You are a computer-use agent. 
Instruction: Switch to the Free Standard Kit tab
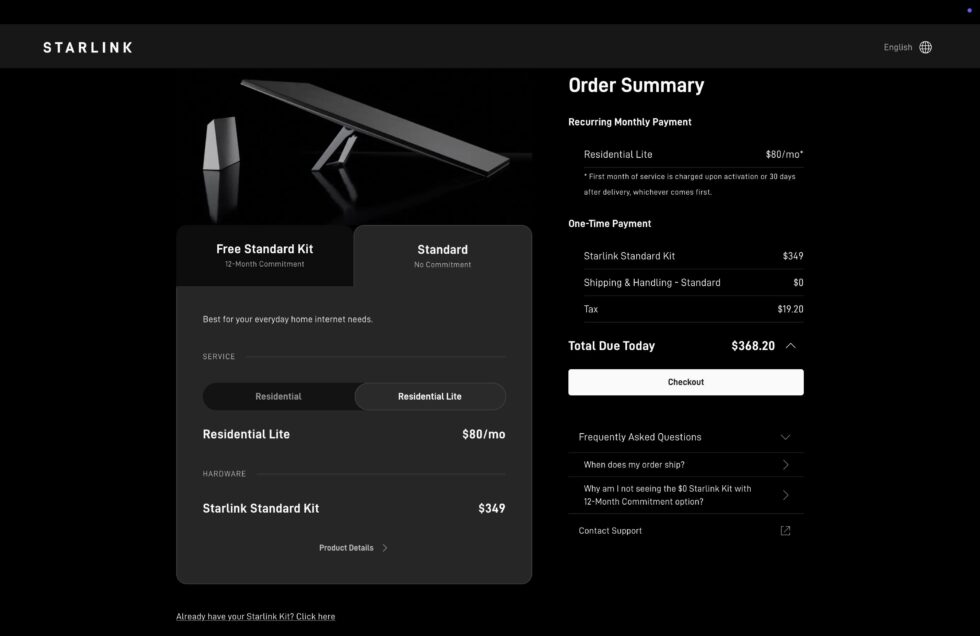264,255
